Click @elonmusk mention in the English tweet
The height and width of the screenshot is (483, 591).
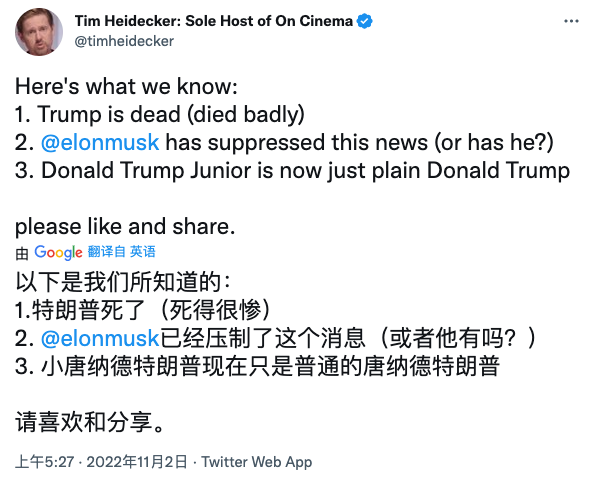click(x=100, y=143)
